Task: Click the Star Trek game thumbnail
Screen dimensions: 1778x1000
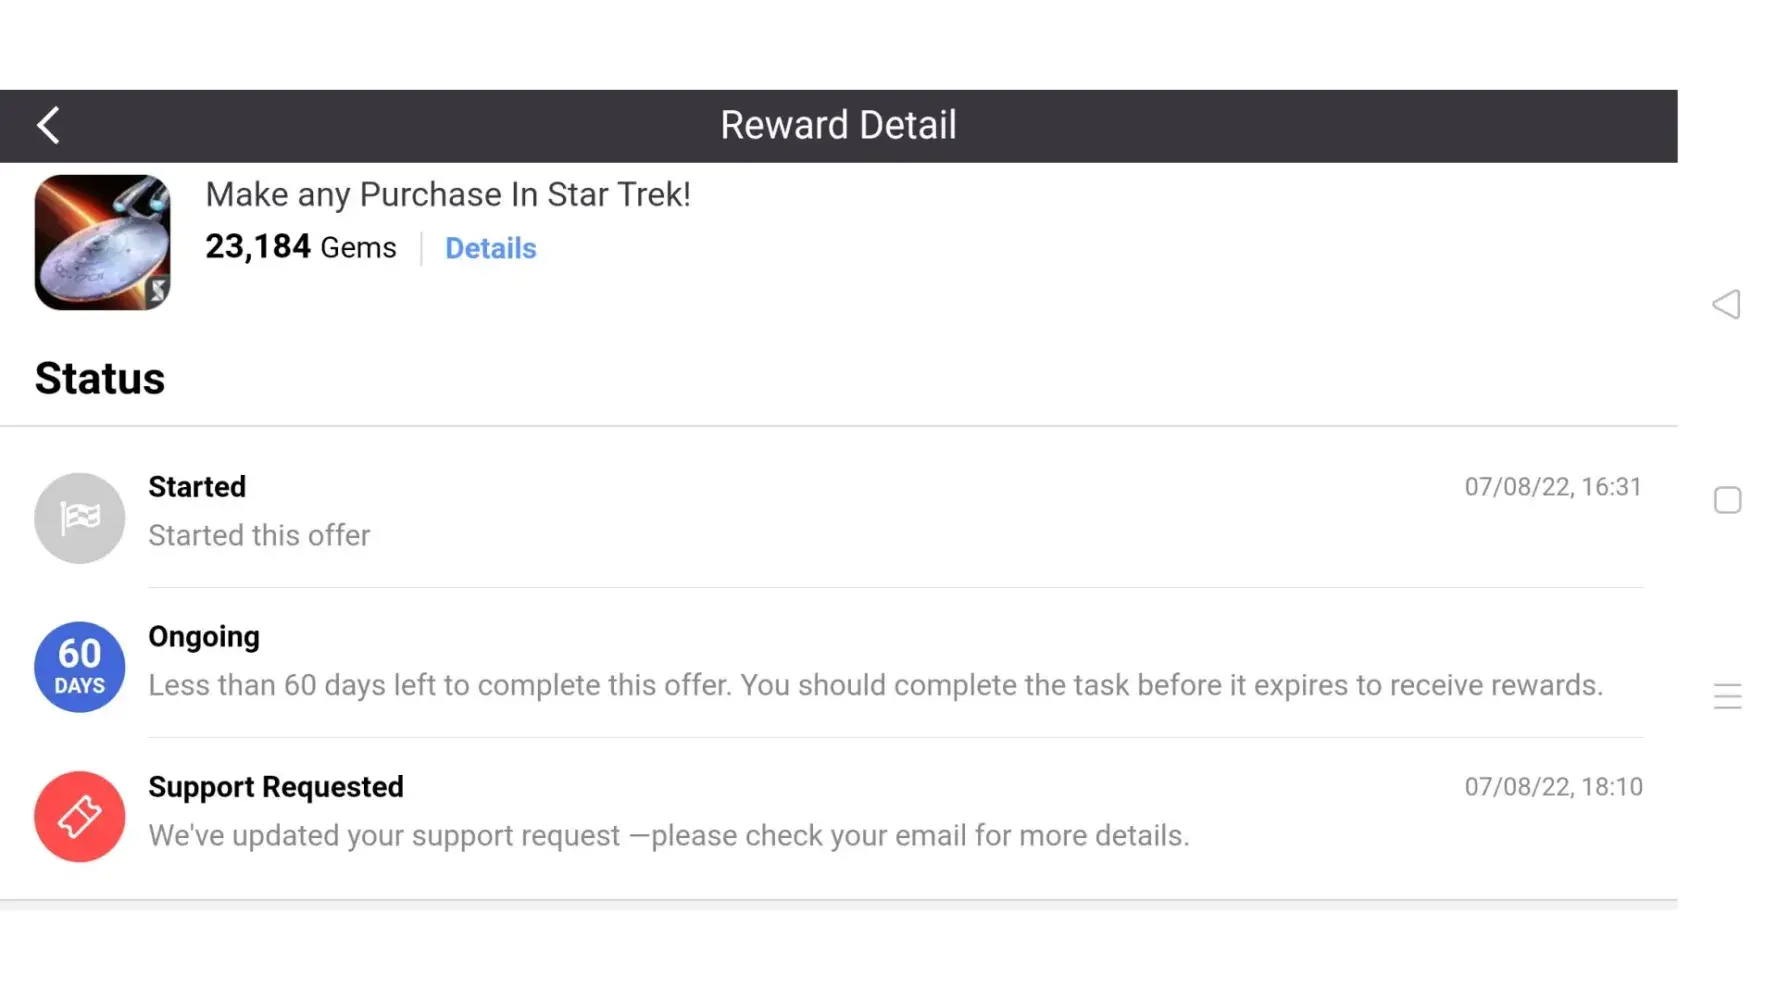Action: coord(102,242)
